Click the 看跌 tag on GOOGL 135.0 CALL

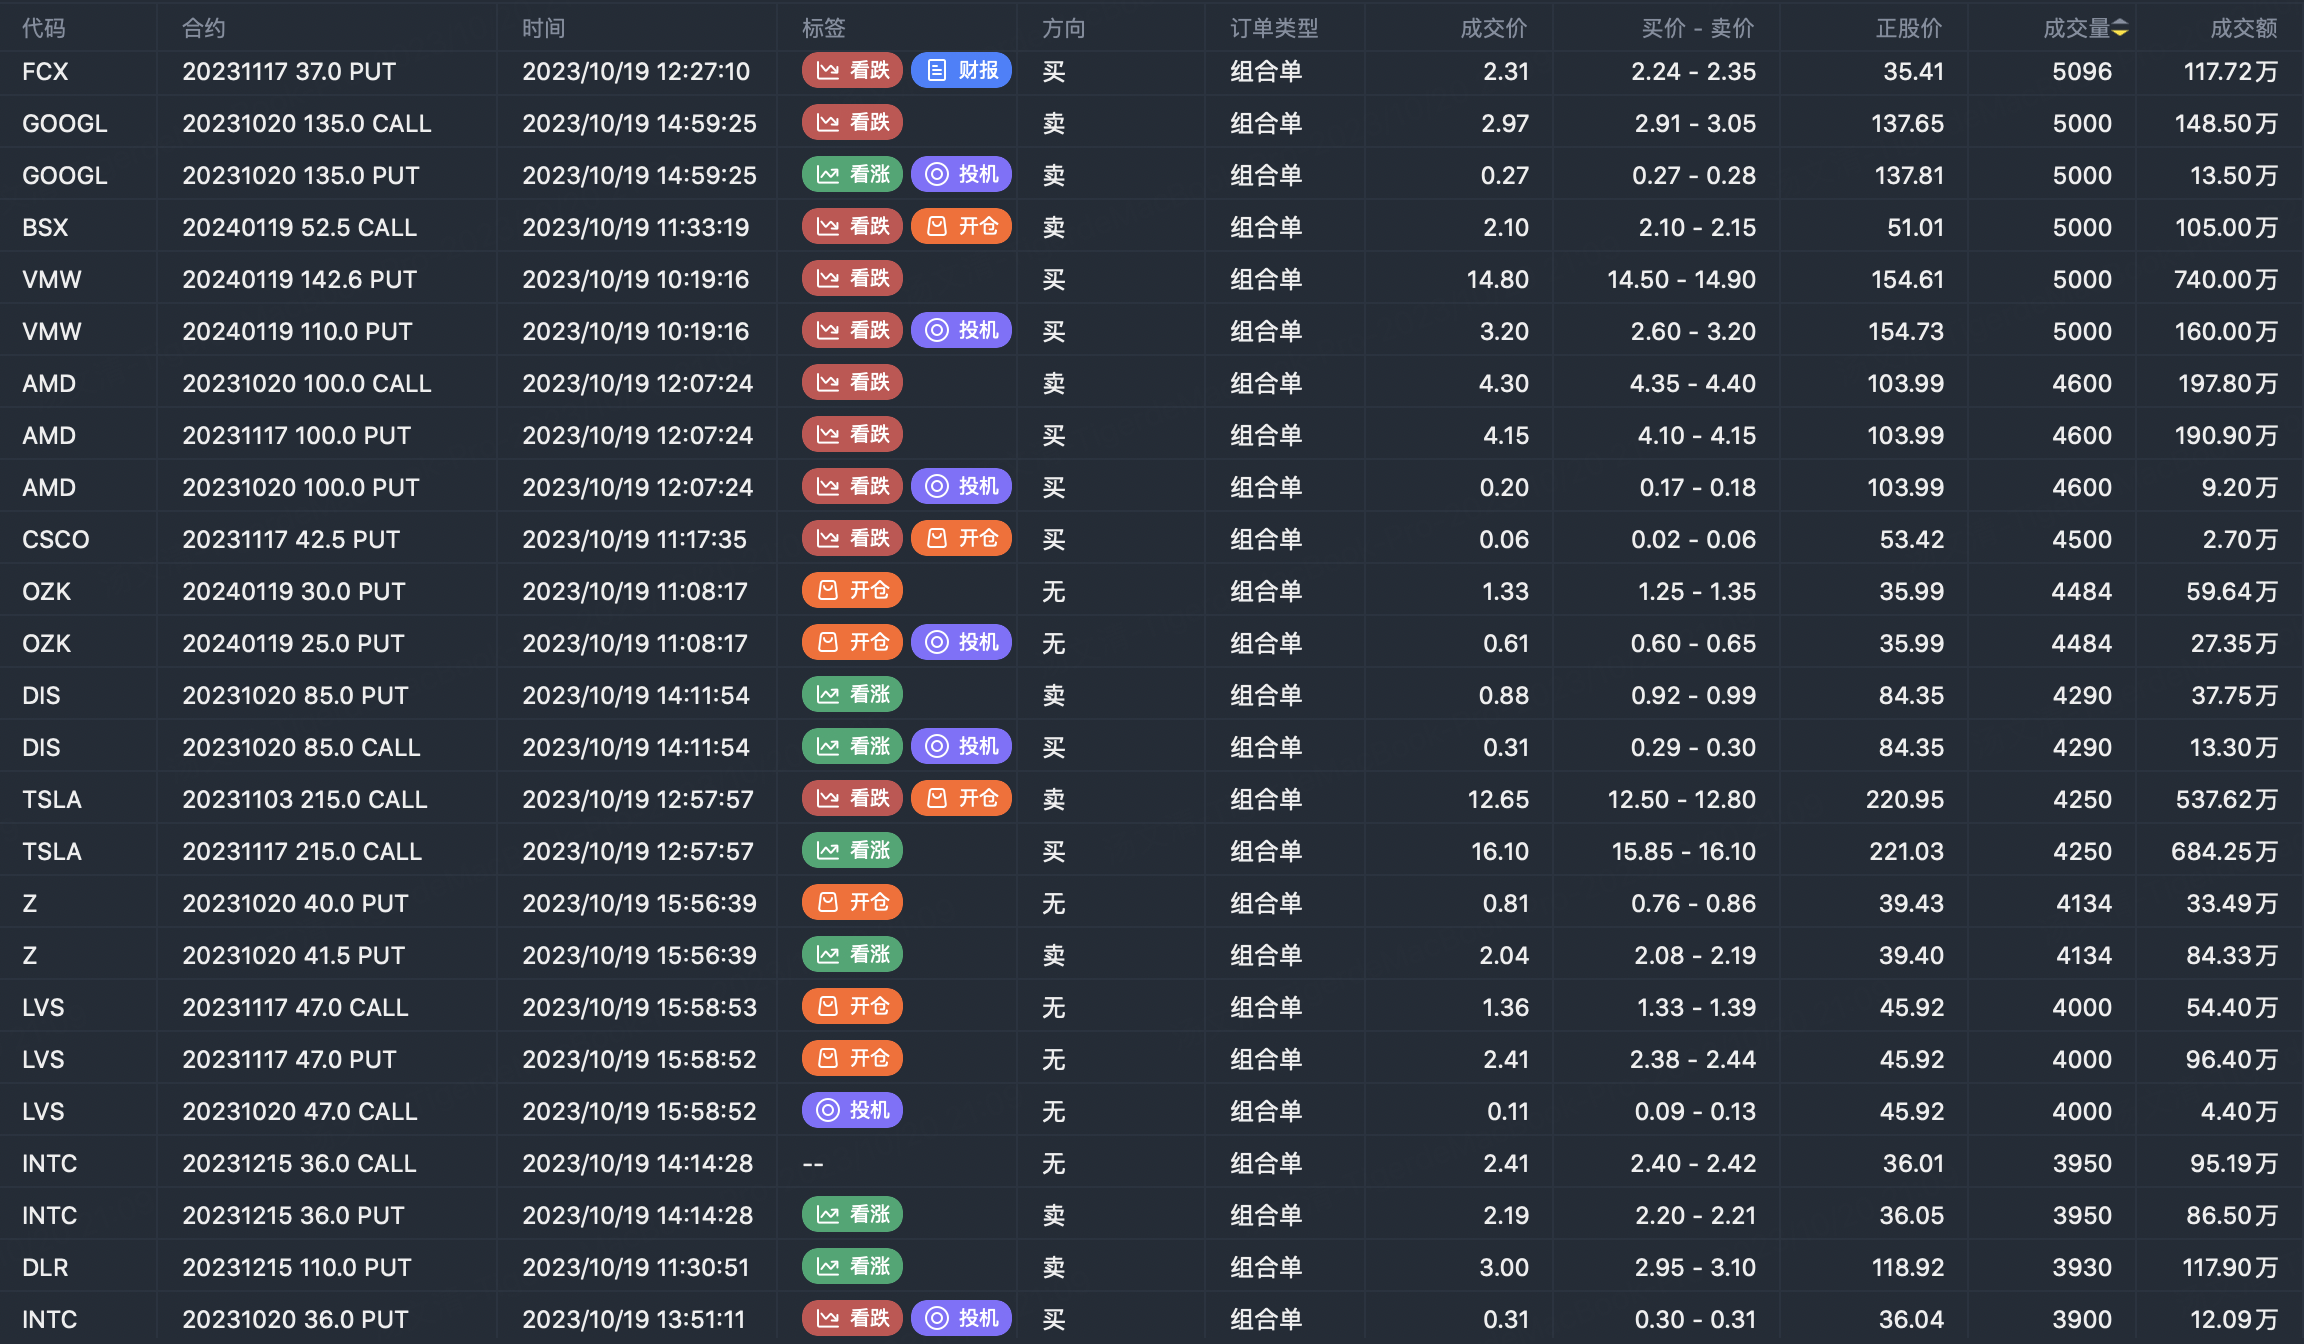click(852, 123)
